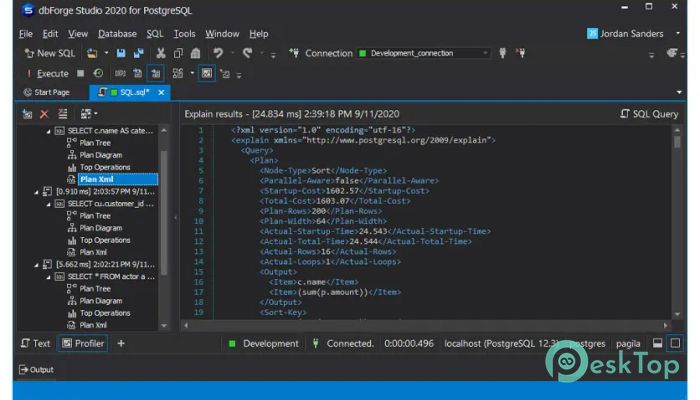Click the XML editor vertical scrollbar
This screenshot has width=700, height=400.
tap(677, 222)
